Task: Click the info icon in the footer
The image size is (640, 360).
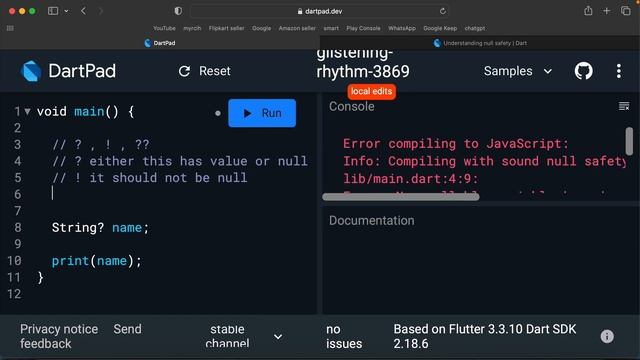Action: click(x=607, y=336)
